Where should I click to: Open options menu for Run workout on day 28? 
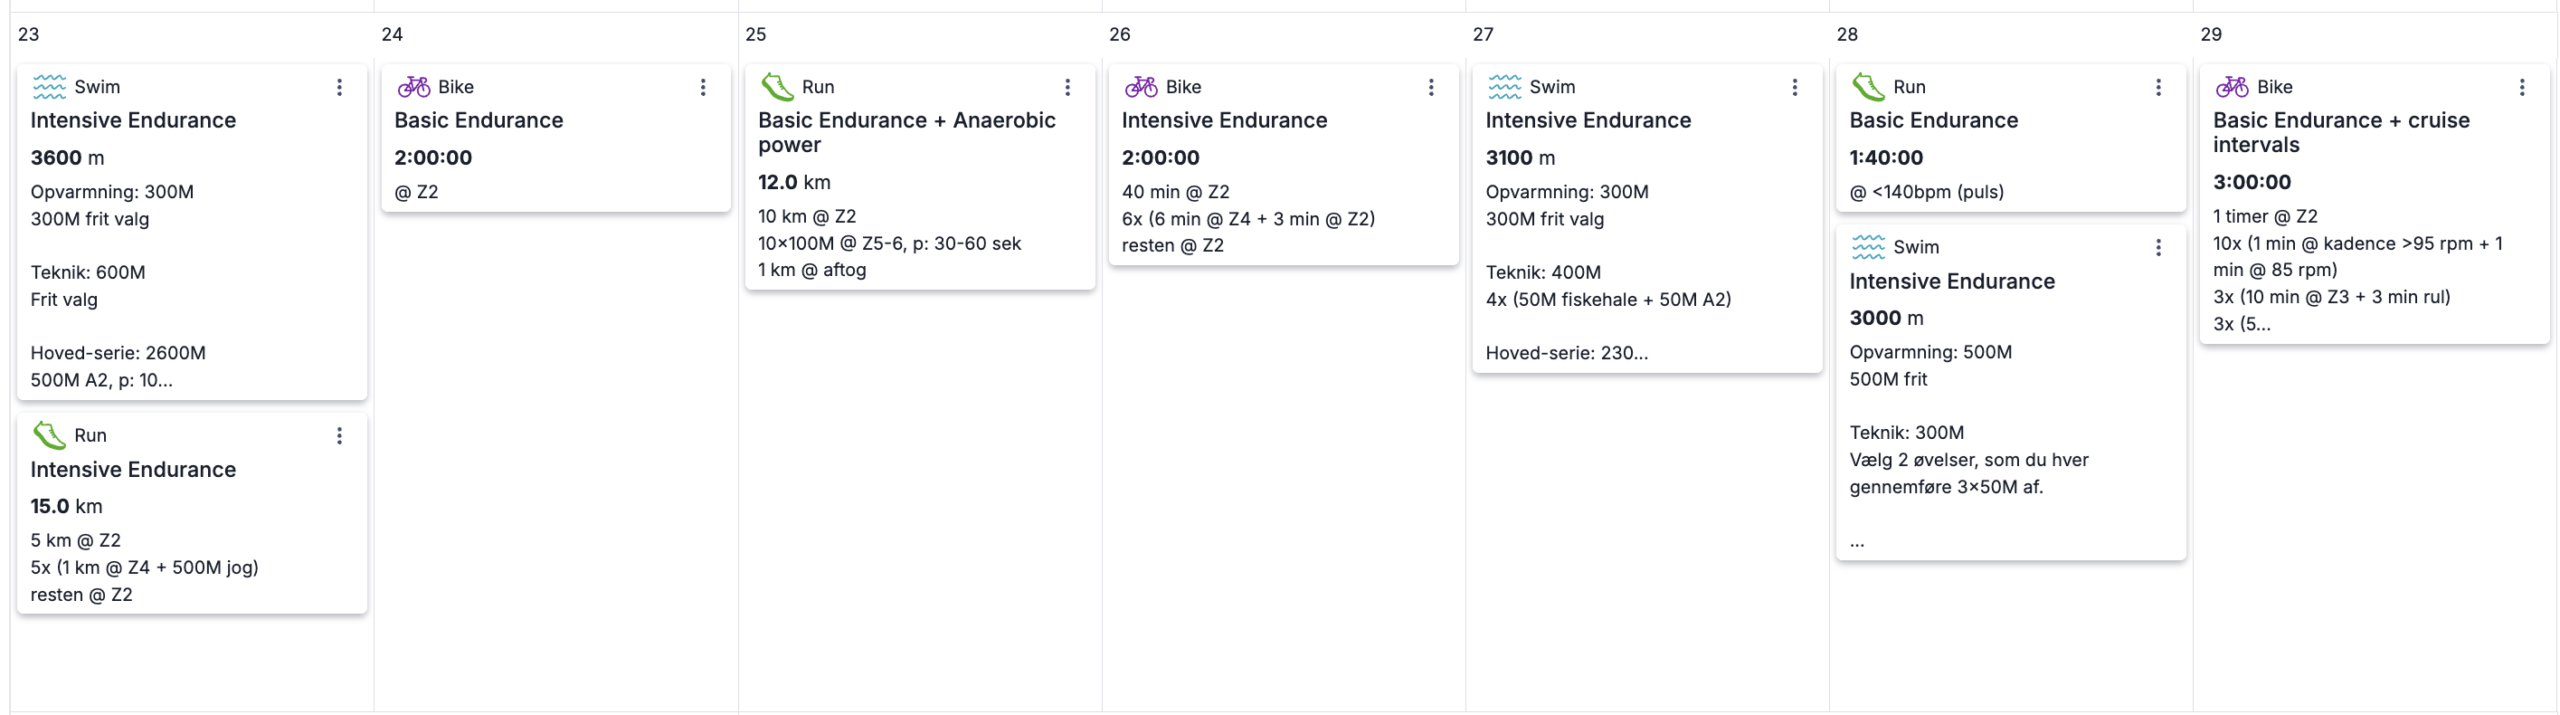(2158, 87)
